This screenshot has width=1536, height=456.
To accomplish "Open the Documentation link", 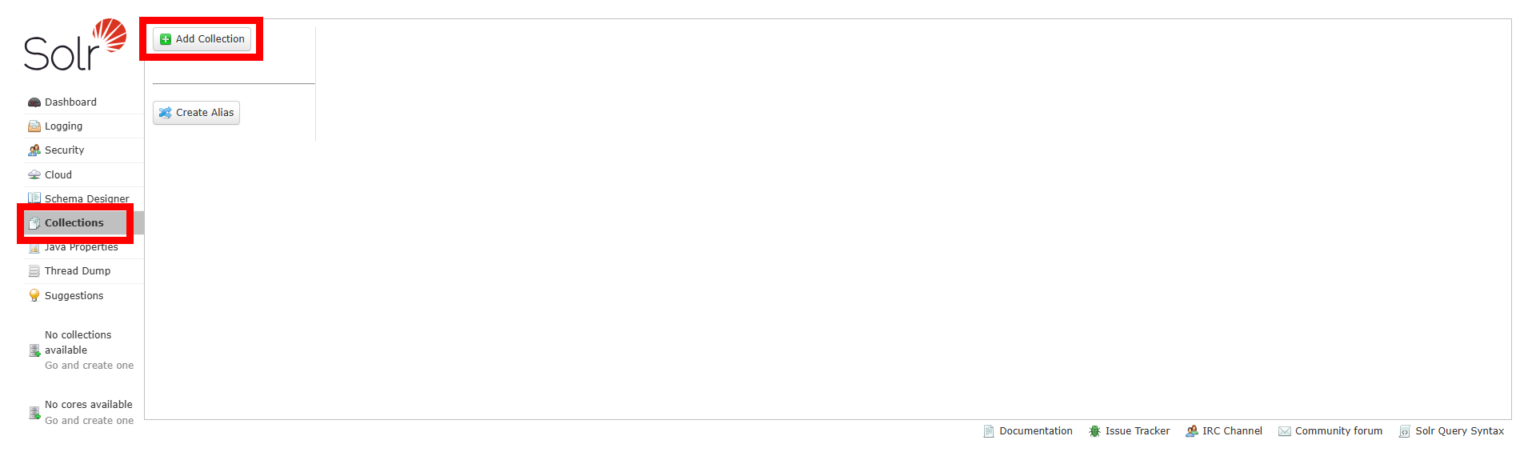I will (1035, 431).
